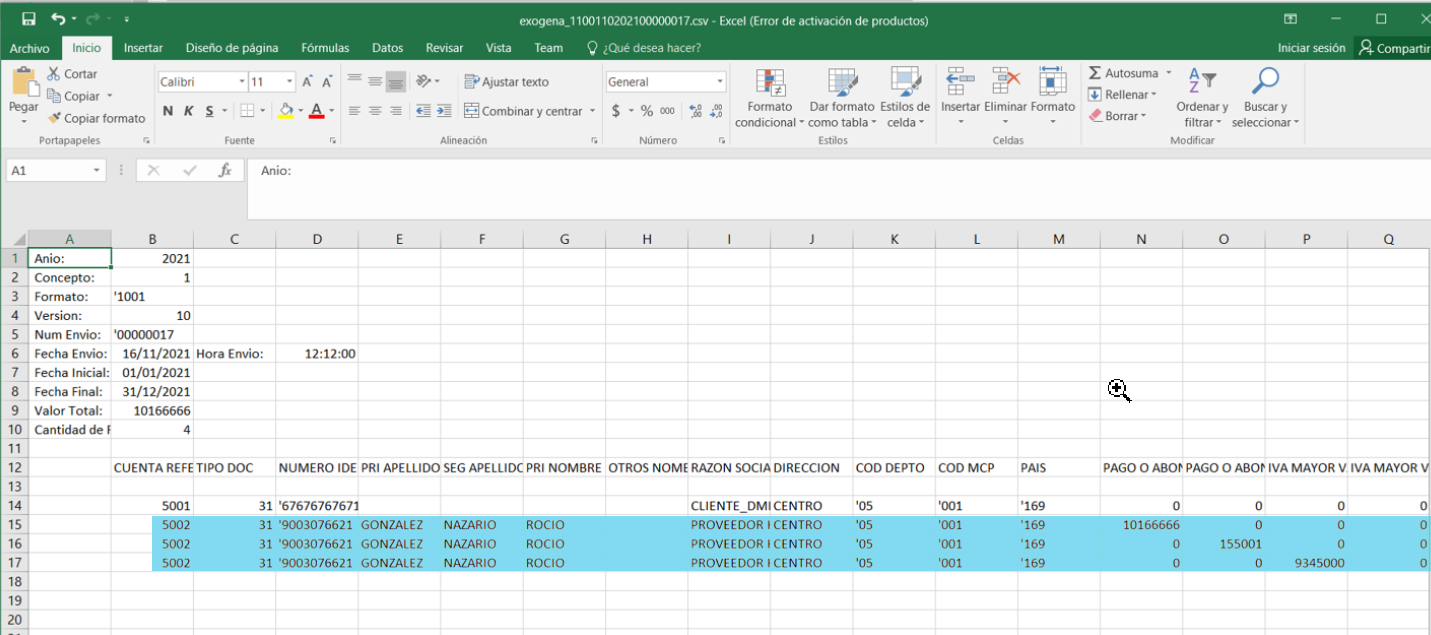Click the ¿Qué desea hacer? search box

[x=644, y=48]
